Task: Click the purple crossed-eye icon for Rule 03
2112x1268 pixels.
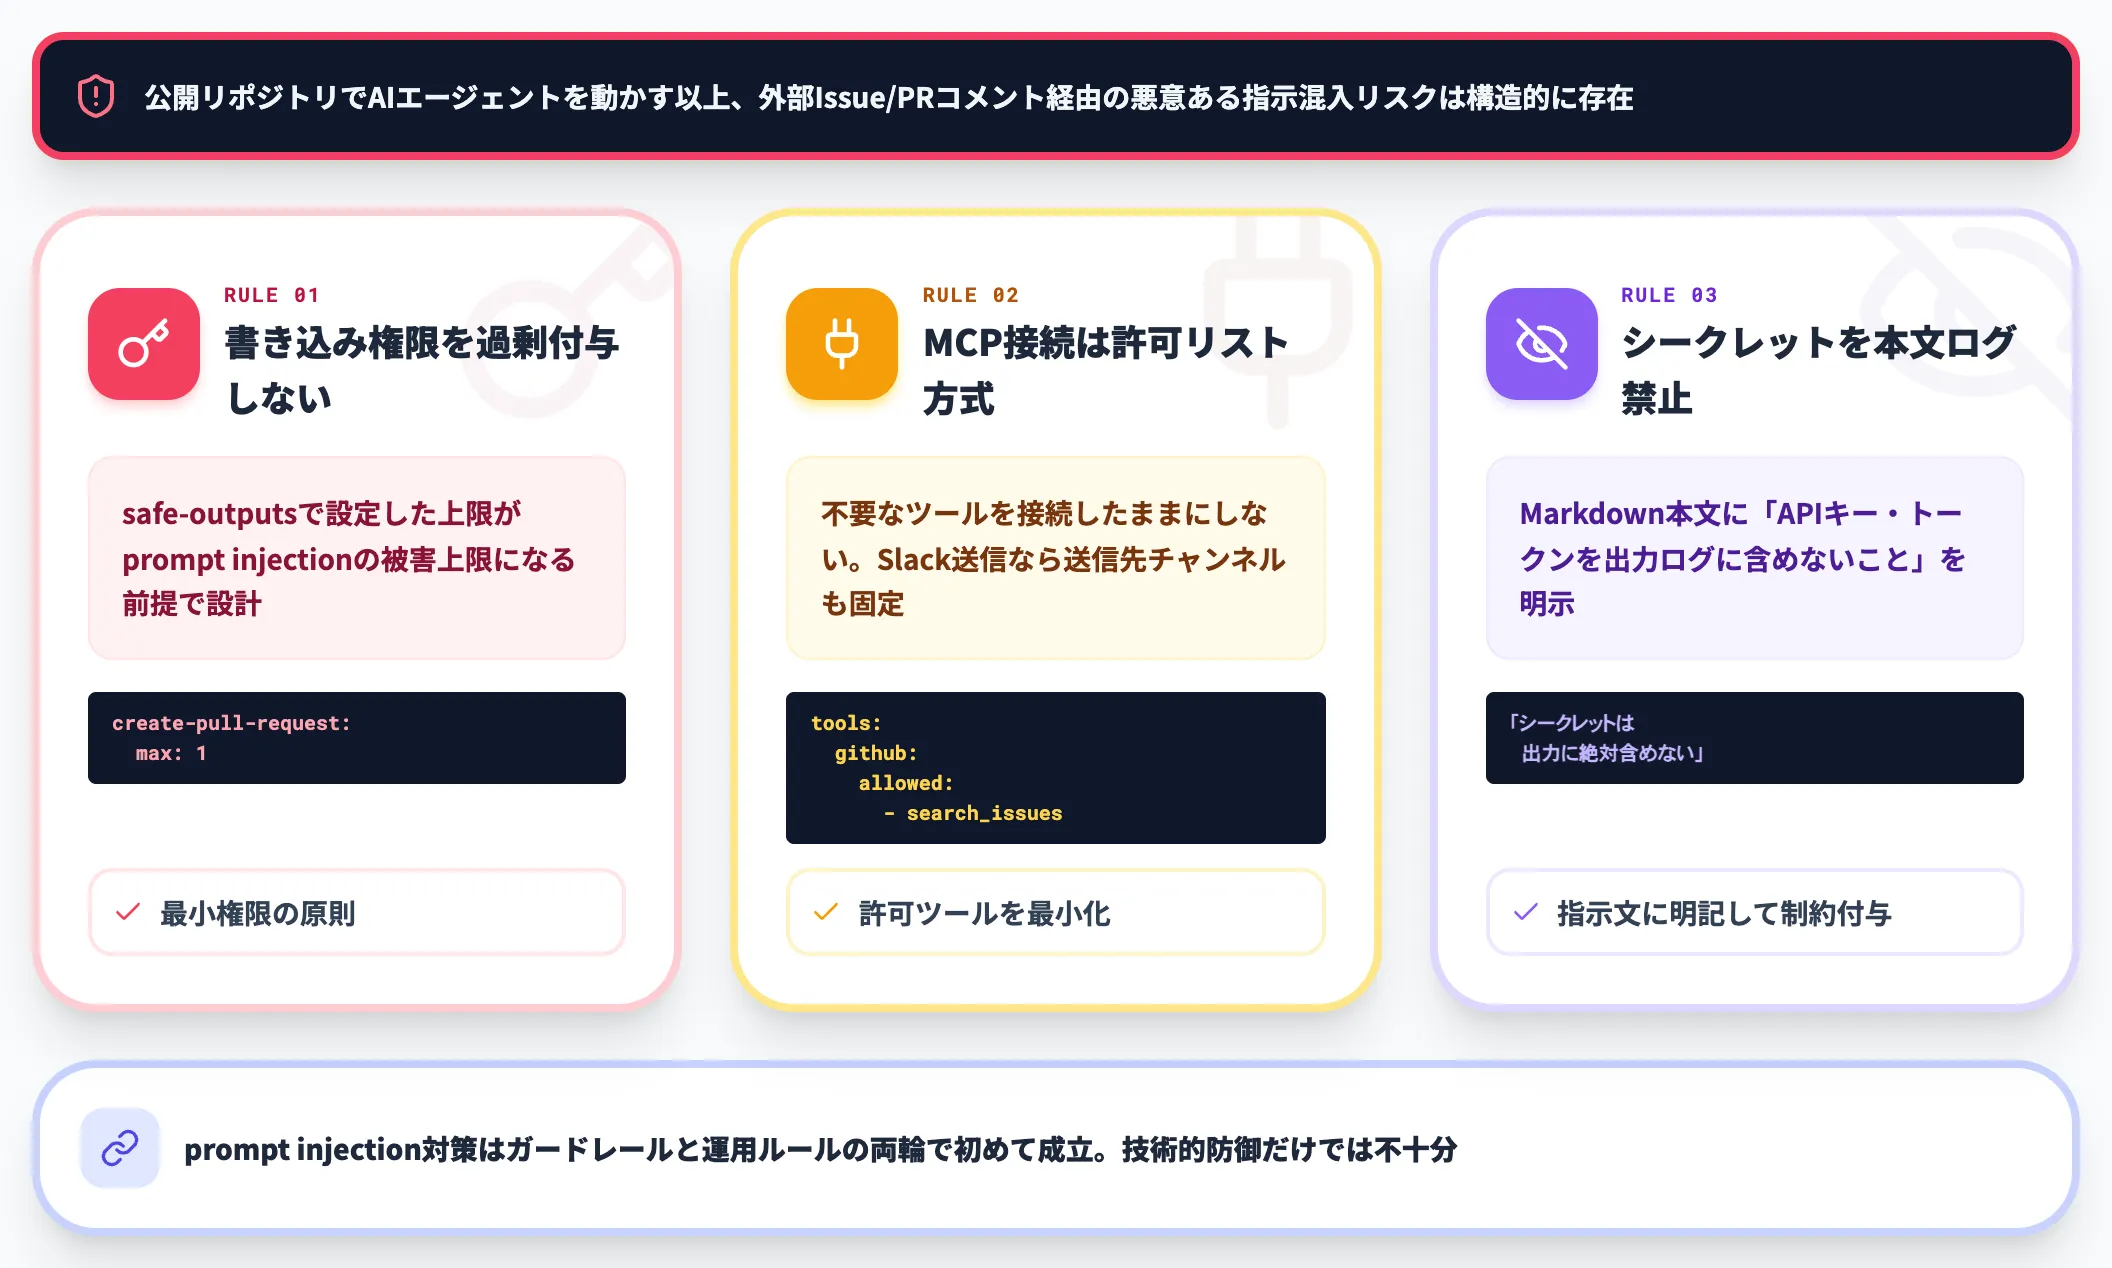Action: tap(1541, 344)
